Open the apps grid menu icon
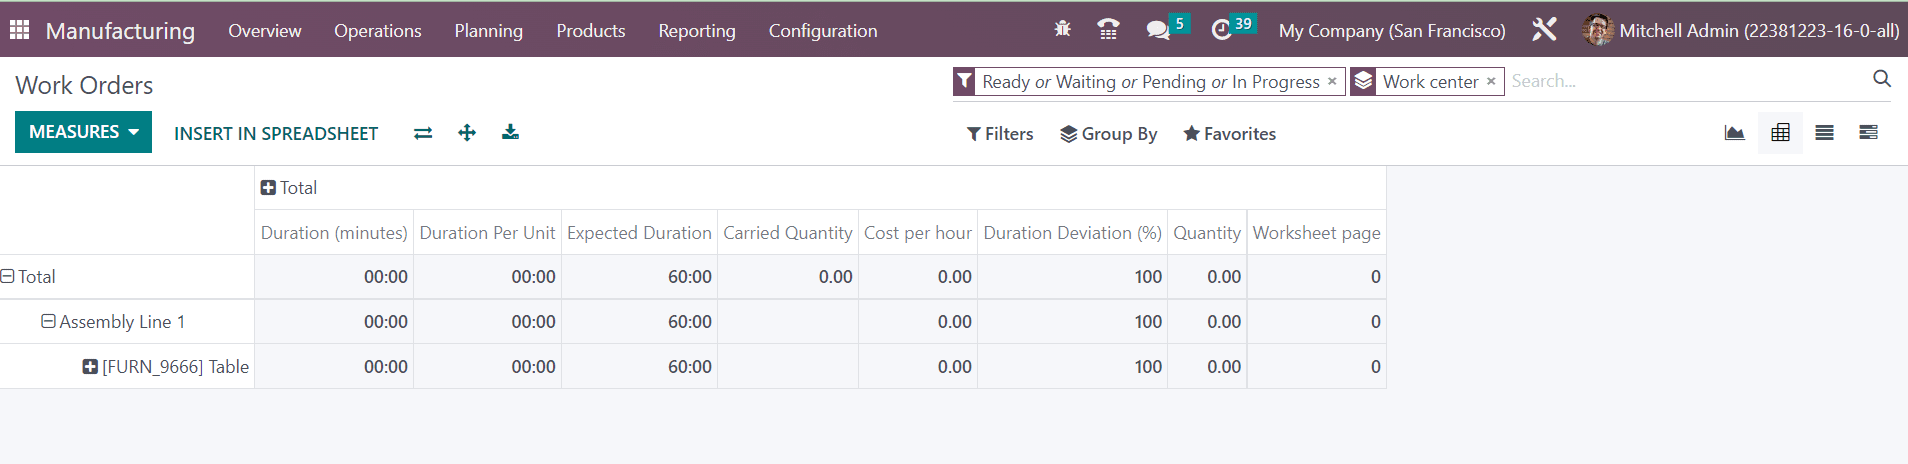Viewport: 1908px width, 464px height. coord(19,30)
